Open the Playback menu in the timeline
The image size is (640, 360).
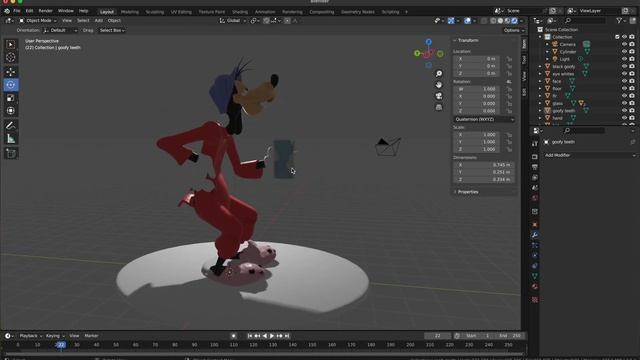click(x=30, y=336)
